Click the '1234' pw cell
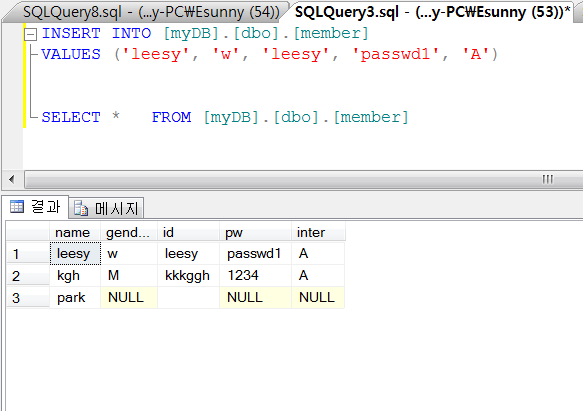 [x=255, y=276]
